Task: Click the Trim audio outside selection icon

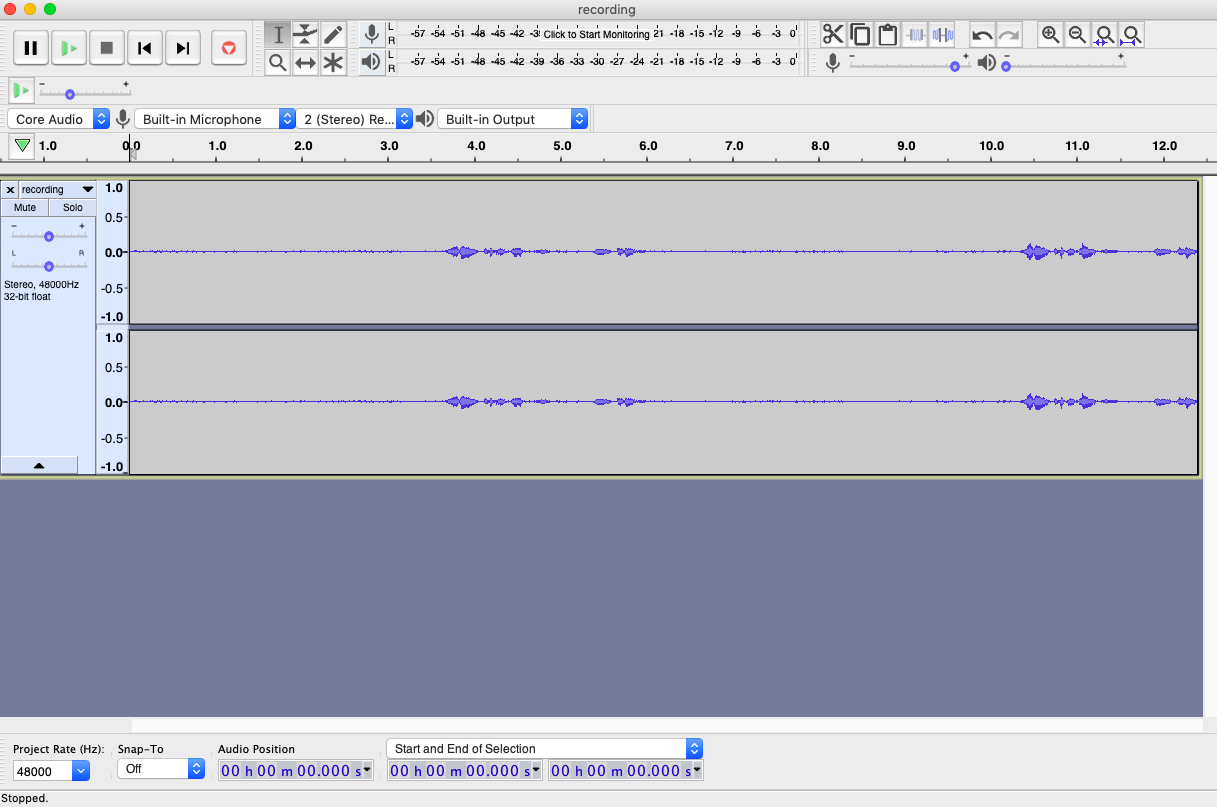Action: (914, 34)
